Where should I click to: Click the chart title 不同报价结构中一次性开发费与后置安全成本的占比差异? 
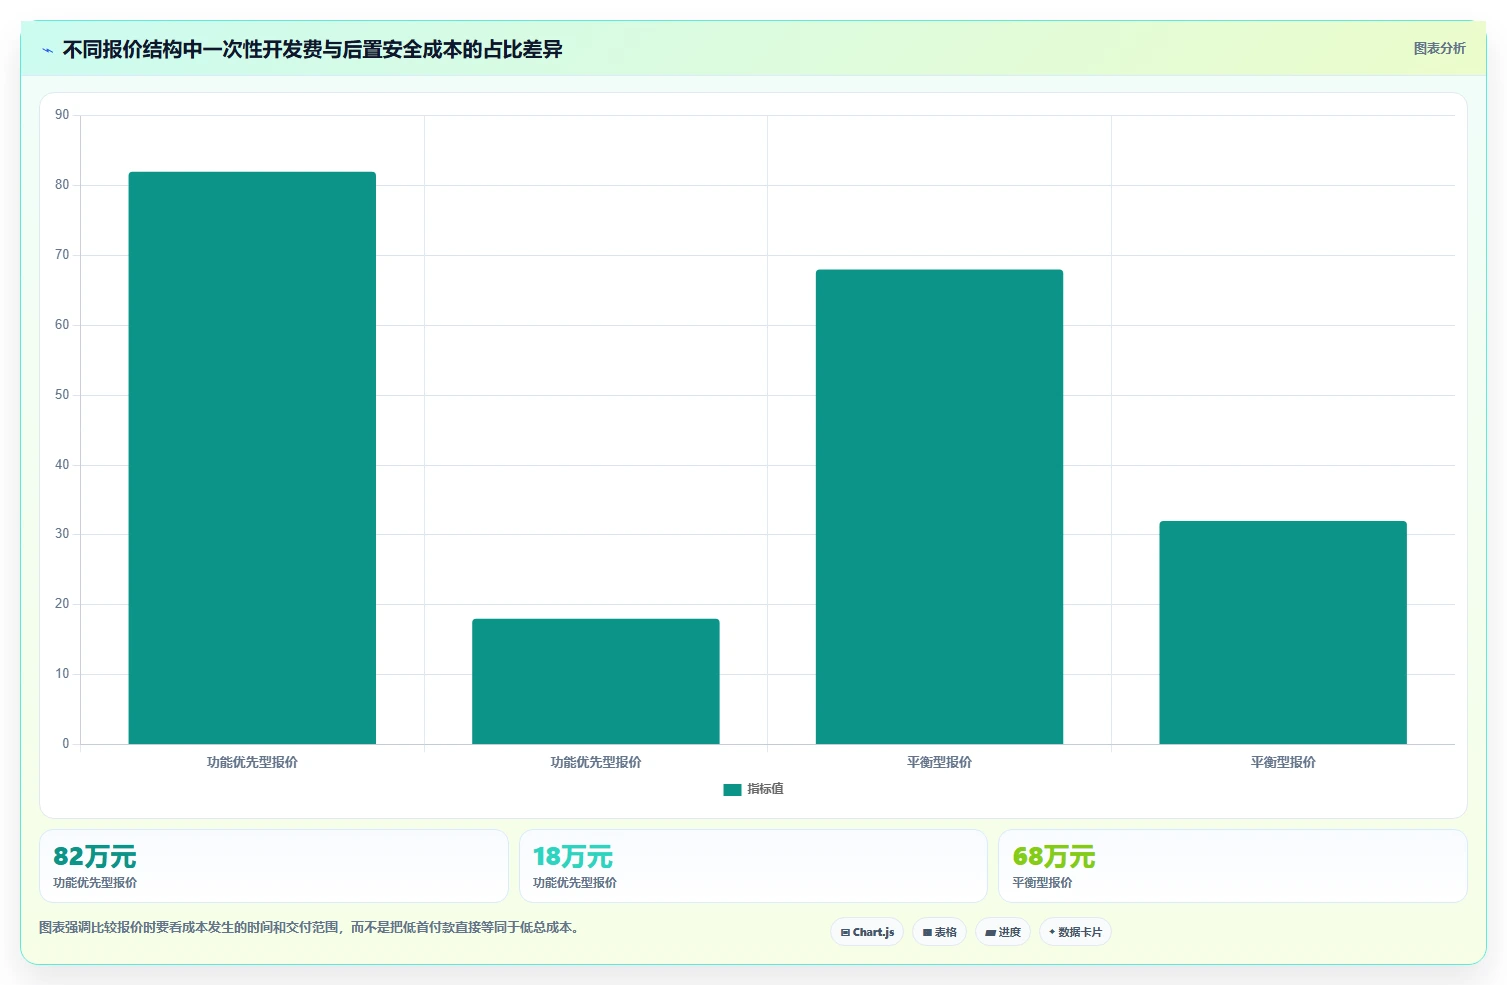[x=312, y=49]
